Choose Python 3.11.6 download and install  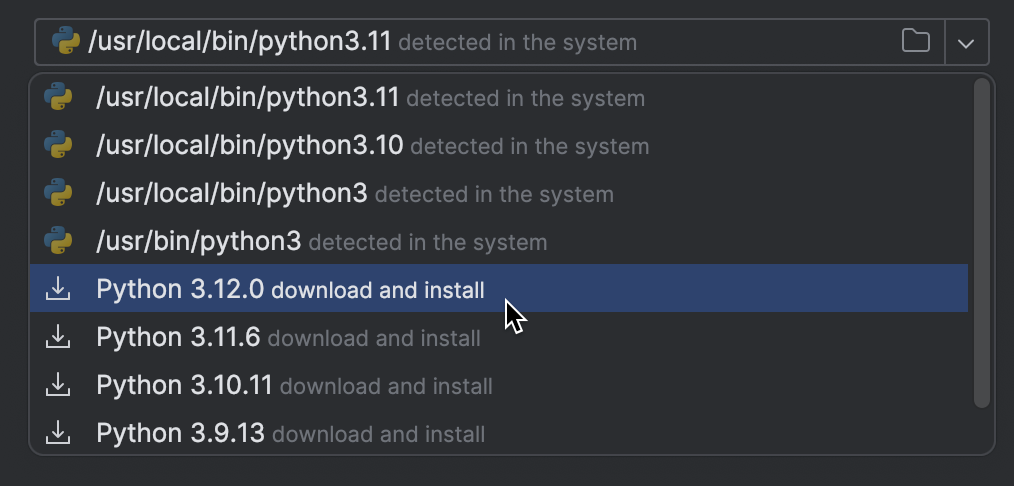(288, 338)
